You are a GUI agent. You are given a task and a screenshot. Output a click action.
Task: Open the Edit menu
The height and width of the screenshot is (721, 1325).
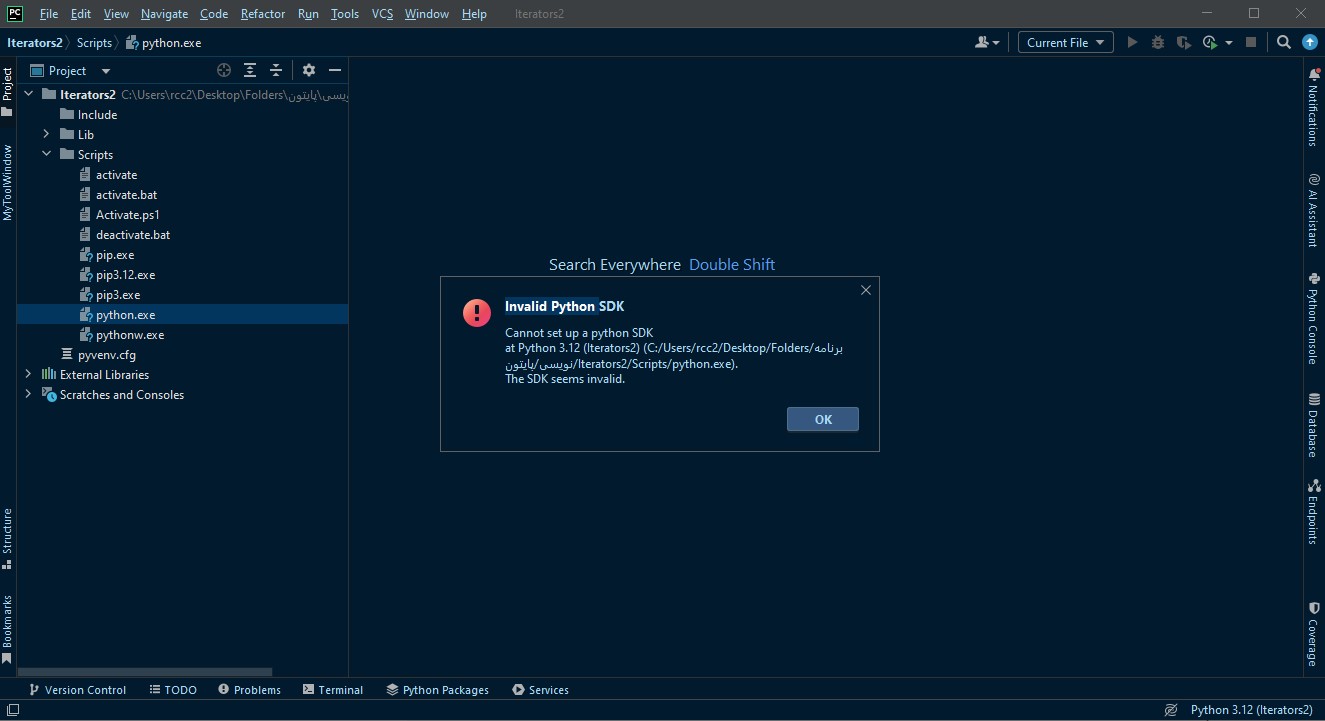coord(81,14)
